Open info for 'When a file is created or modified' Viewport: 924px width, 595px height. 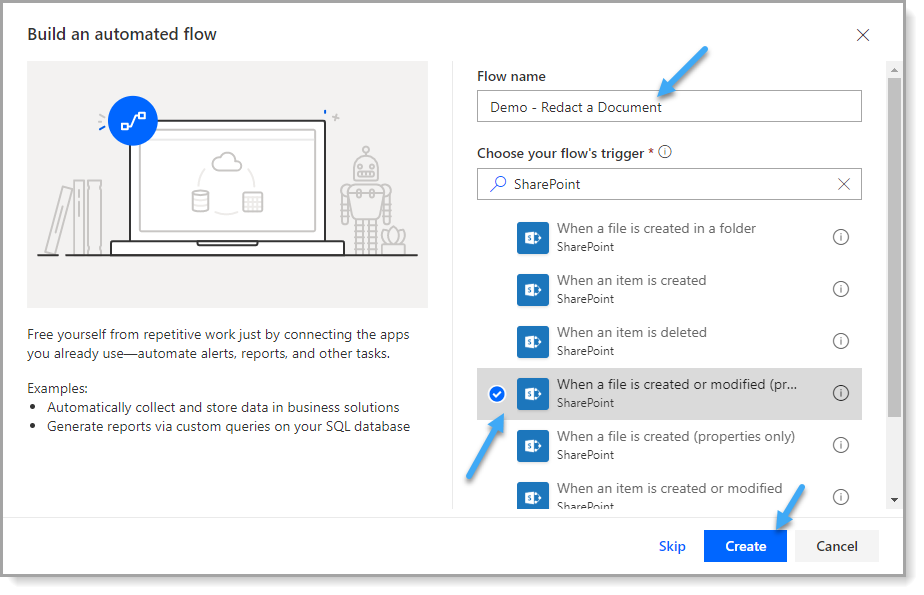[840, 393]
